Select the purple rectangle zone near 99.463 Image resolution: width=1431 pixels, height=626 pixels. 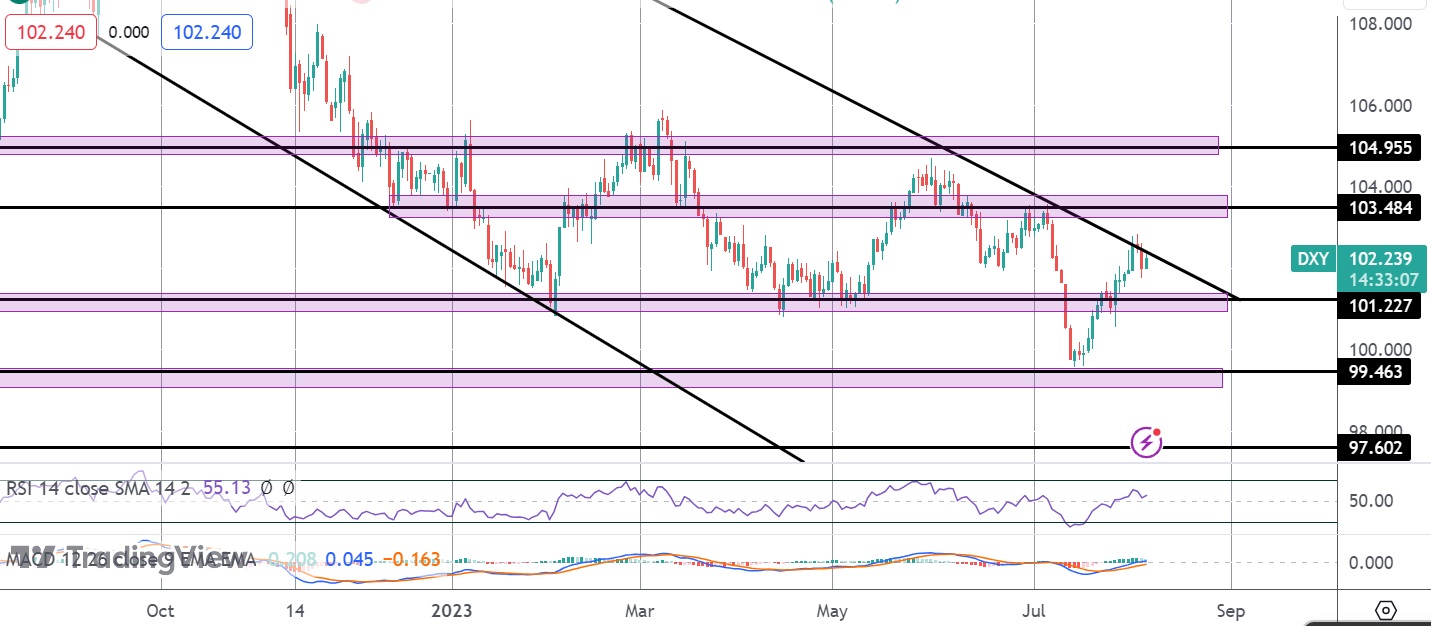pyautogui.click(x=611, y=378)
